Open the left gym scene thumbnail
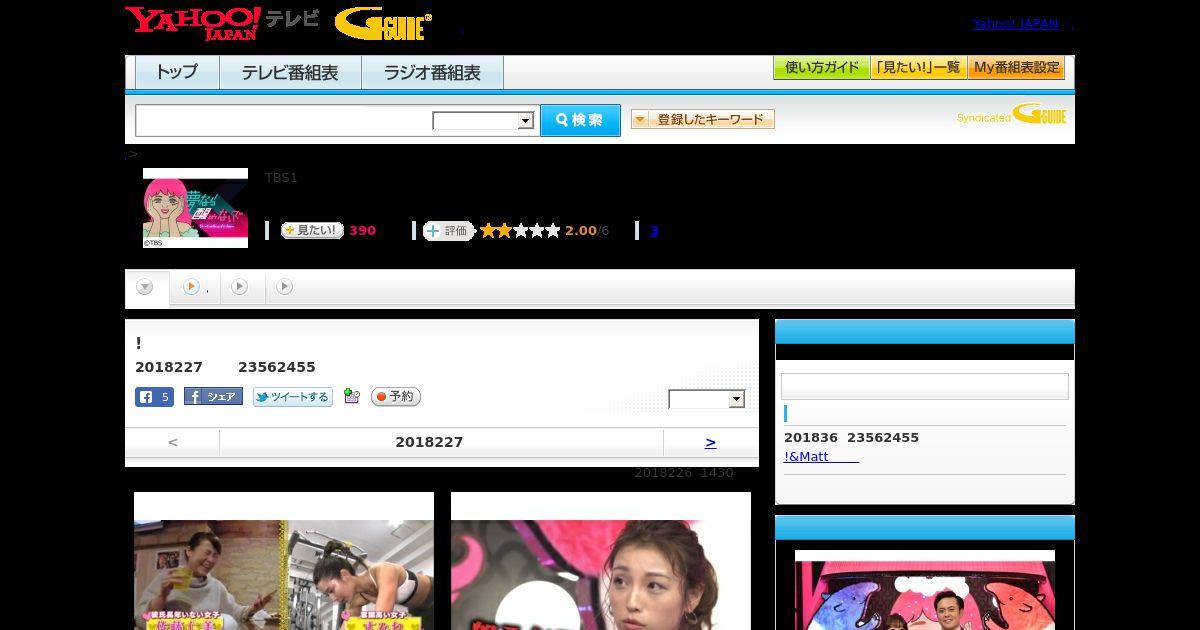This screenshot has height=630, width=1200. (284, 561)
